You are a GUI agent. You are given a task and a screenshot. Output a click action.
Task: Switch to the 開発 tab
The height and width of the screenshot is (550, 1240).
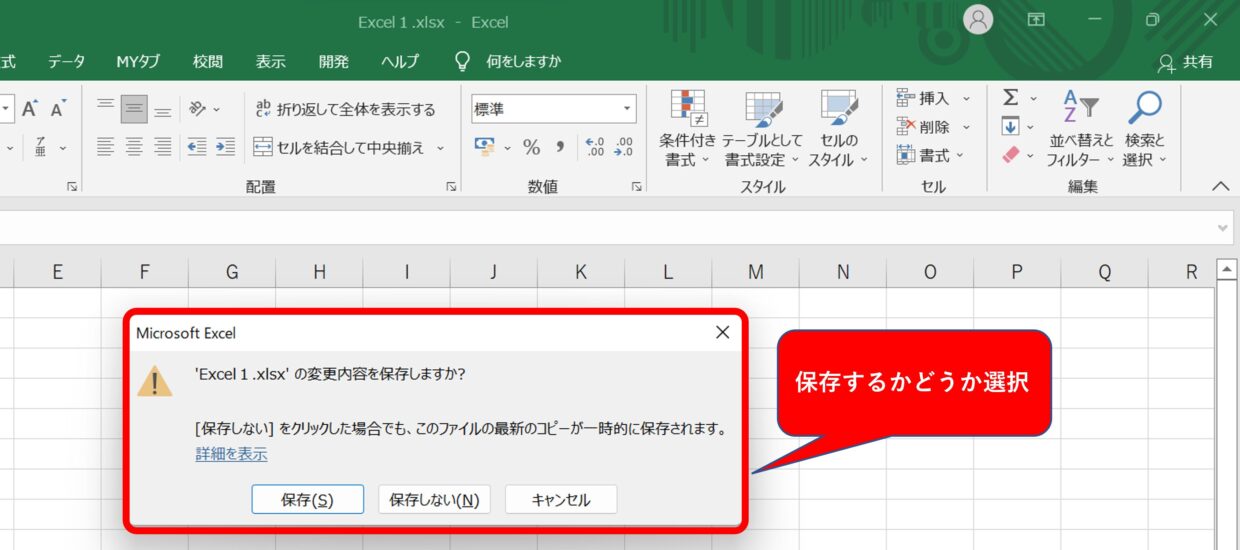(x=334, y=61)
